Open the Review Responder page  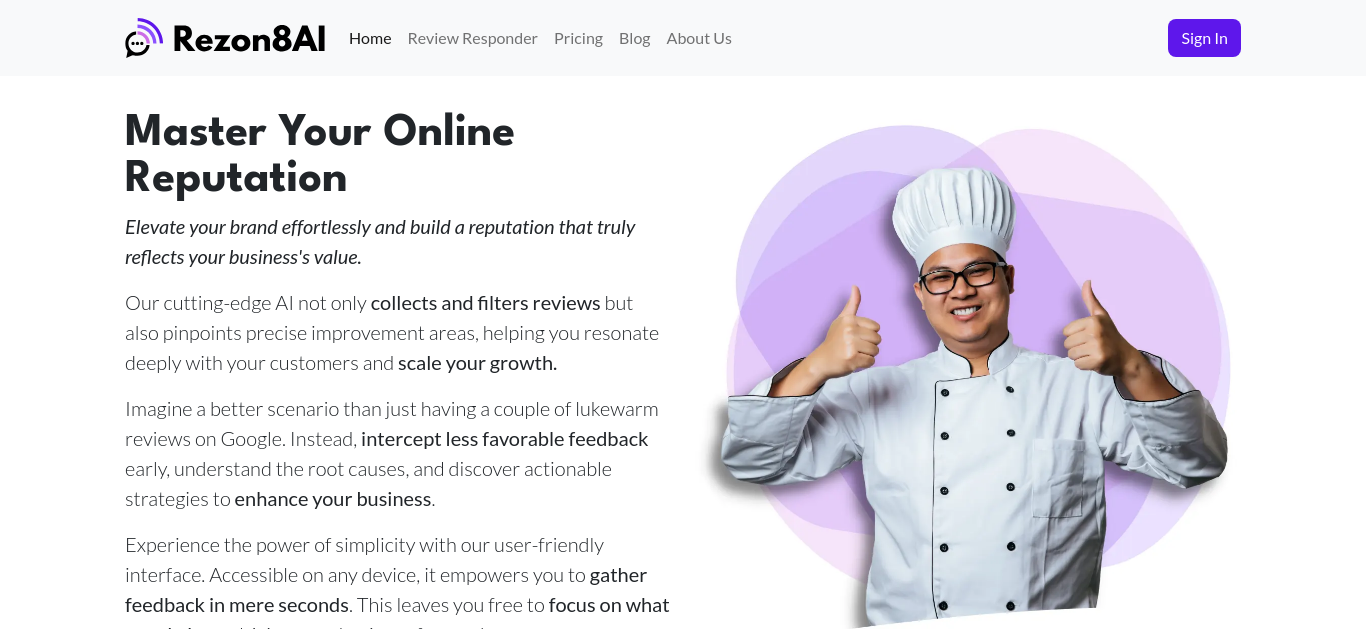(x=472, y=38)
